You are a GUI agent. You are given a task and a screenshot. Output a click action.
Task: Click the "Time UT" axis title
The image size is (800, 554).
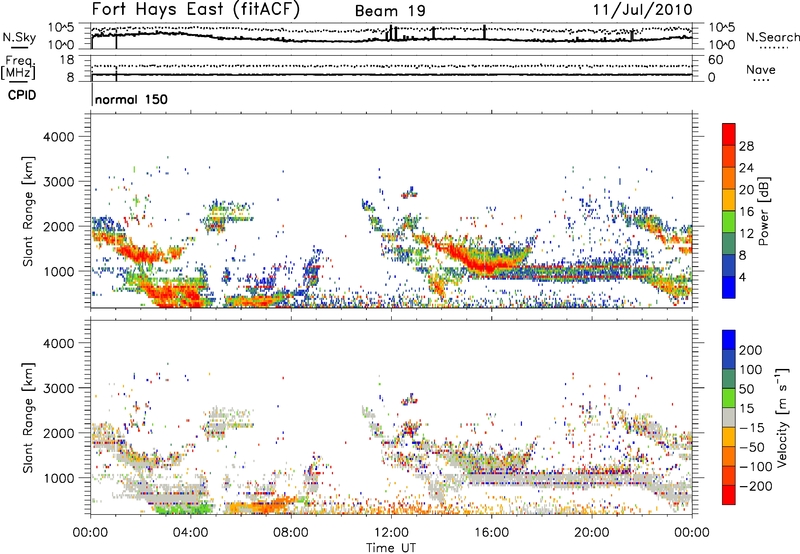click(x=391, y=548)
